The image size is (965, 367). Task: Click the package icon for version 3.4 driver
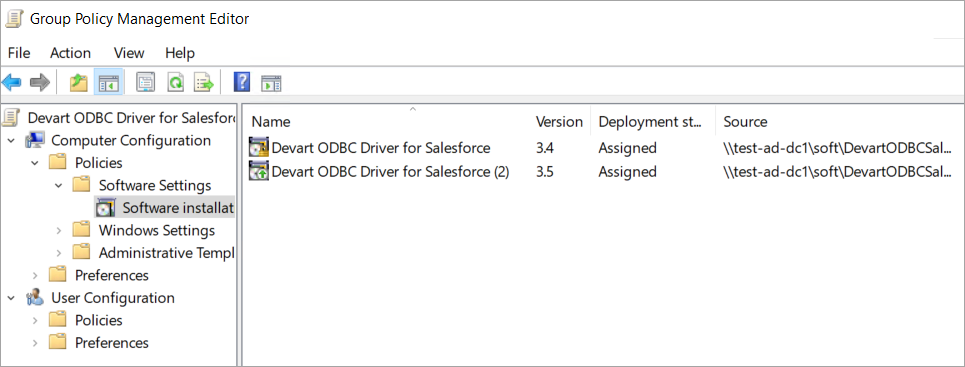tap(259, 148)
